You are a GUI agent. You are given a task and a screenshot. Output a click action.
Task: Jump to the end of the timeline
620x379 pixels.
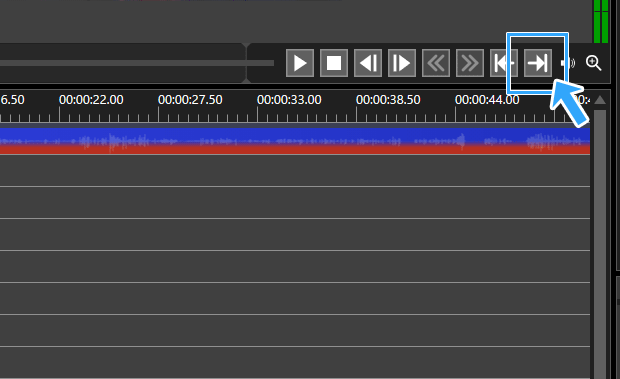click(x=538, y=63)
